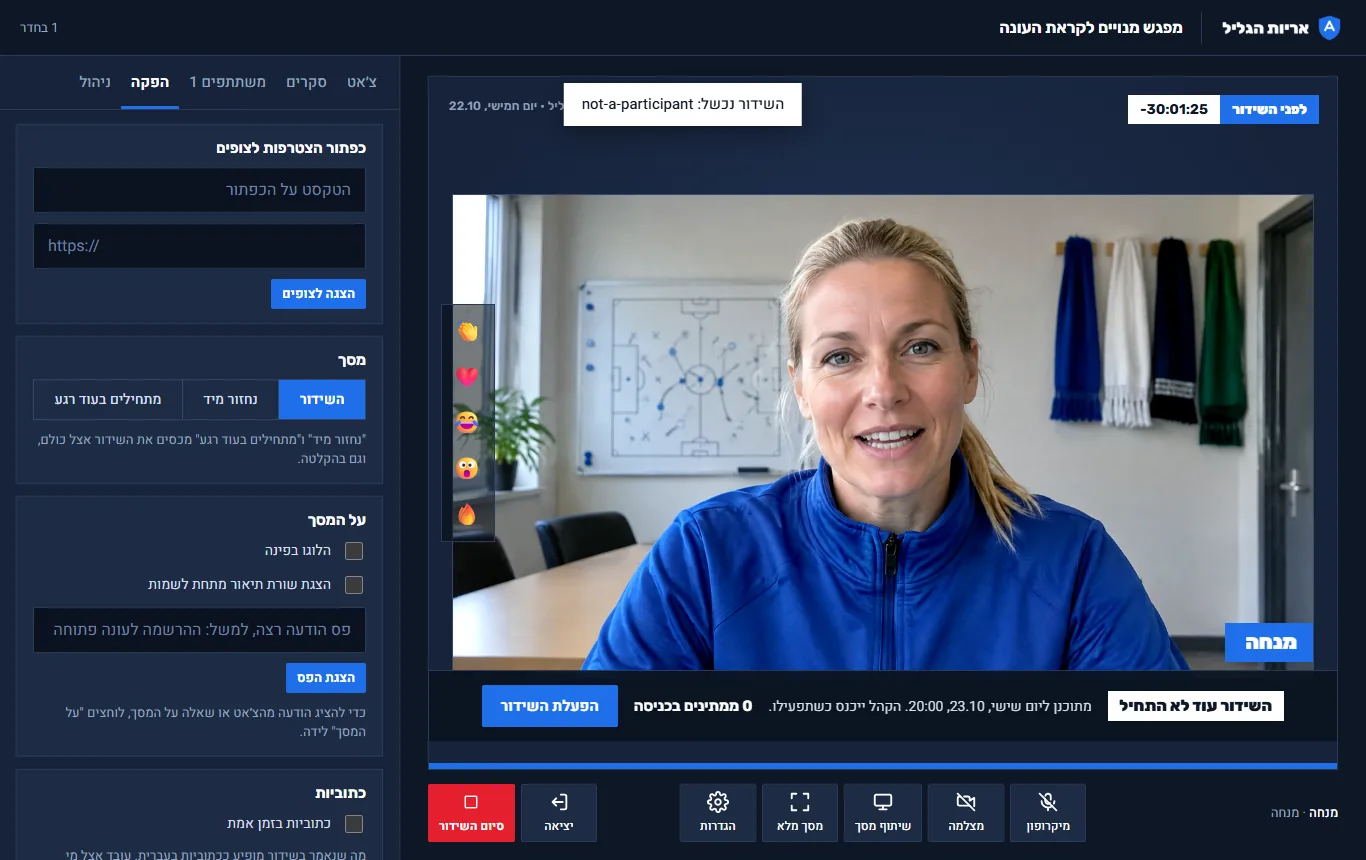Toggle כתוביות בזמן אמת checkbox
This screenshot has height=860, width=1366.
(353, 824)
